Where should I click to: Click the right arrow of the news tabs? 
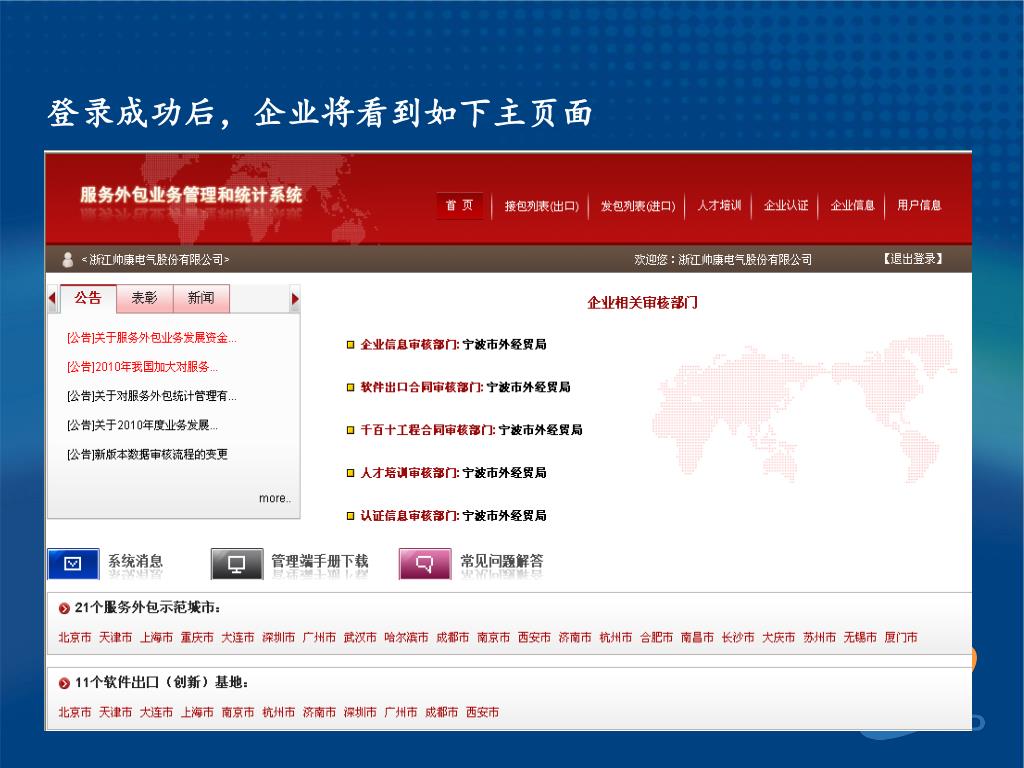tap(295, 298)
